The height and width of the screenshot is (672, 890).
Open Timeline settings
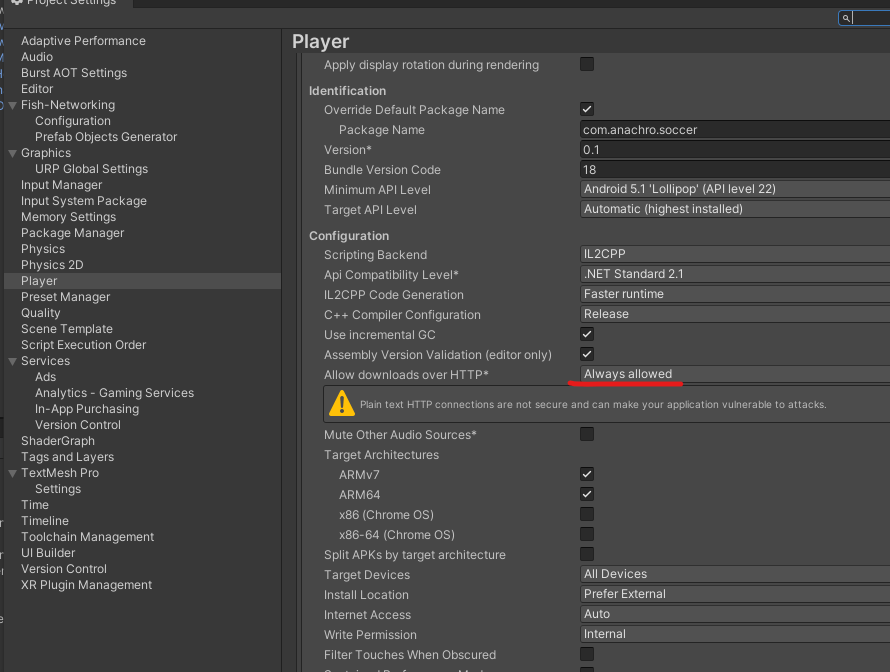[x=45, y=520]
